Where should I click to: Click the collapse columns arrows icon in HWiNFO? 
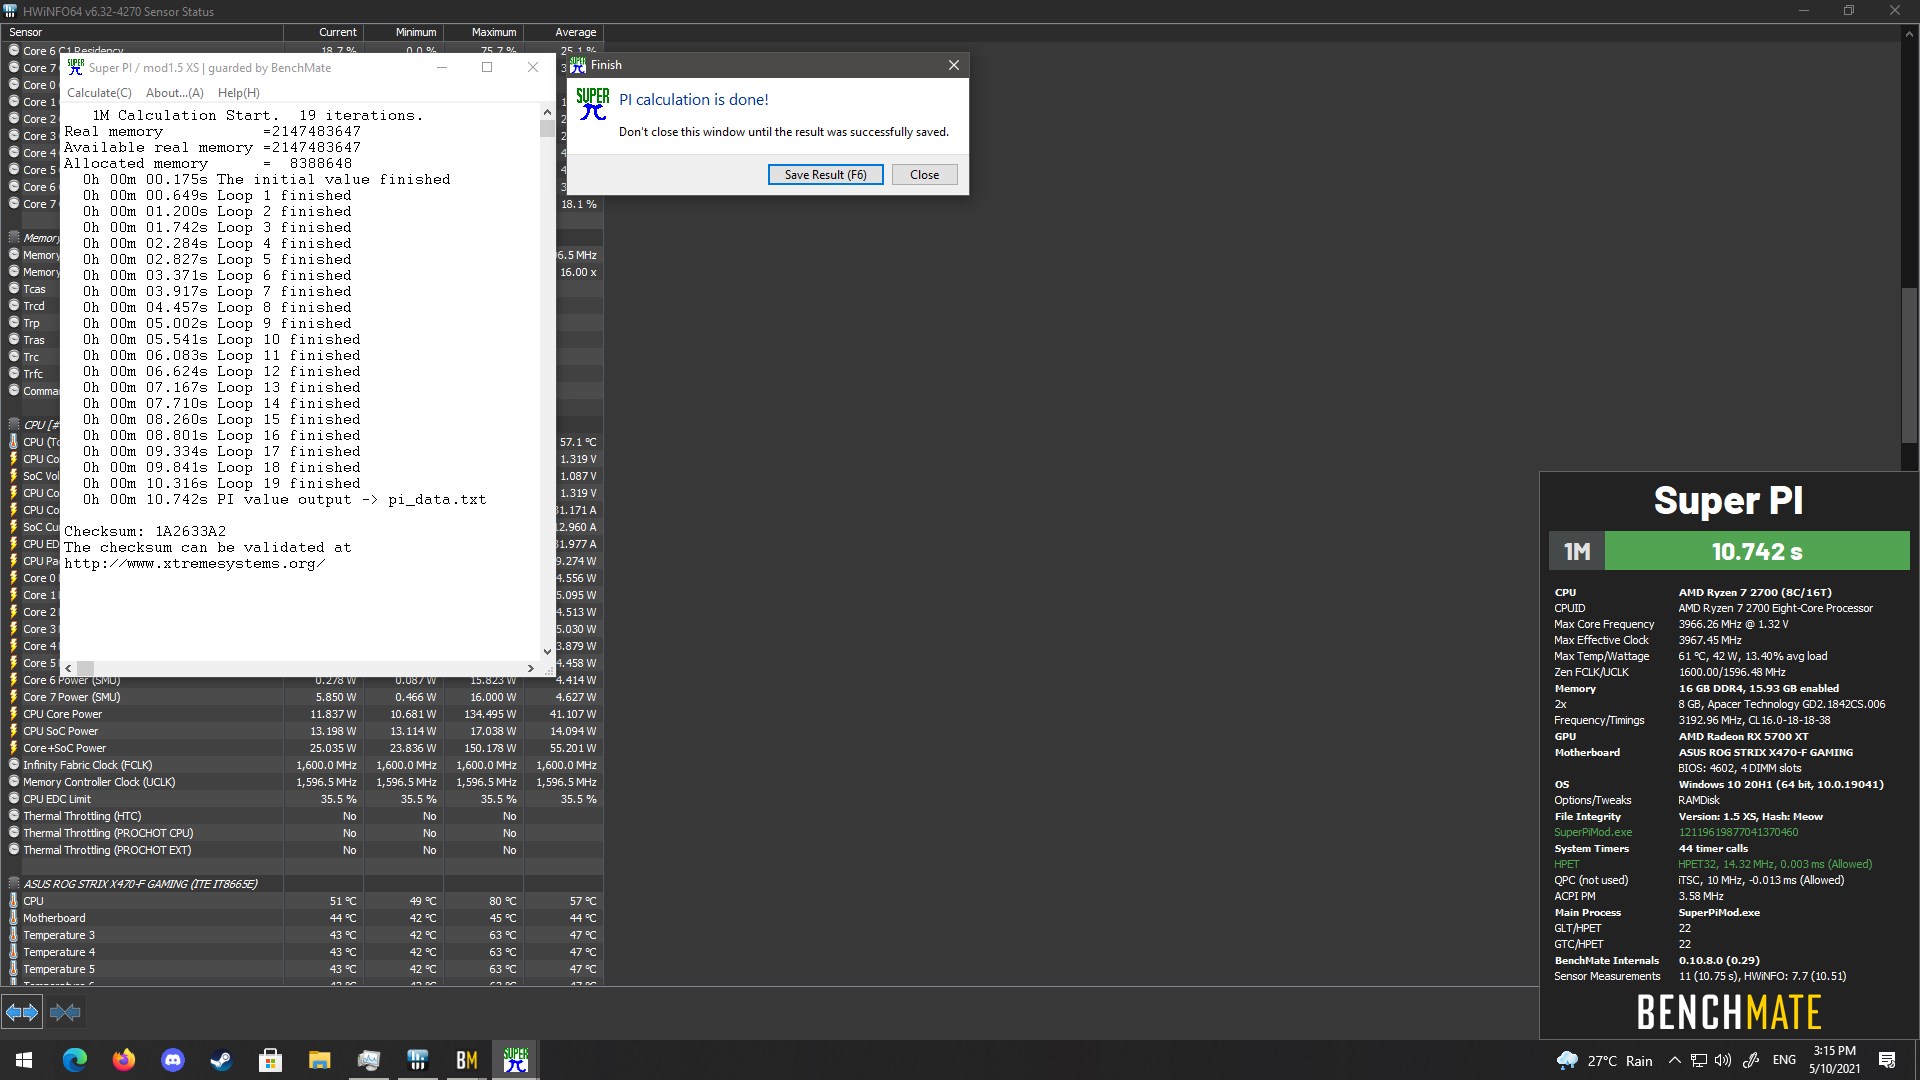[x=65, y=1013]
